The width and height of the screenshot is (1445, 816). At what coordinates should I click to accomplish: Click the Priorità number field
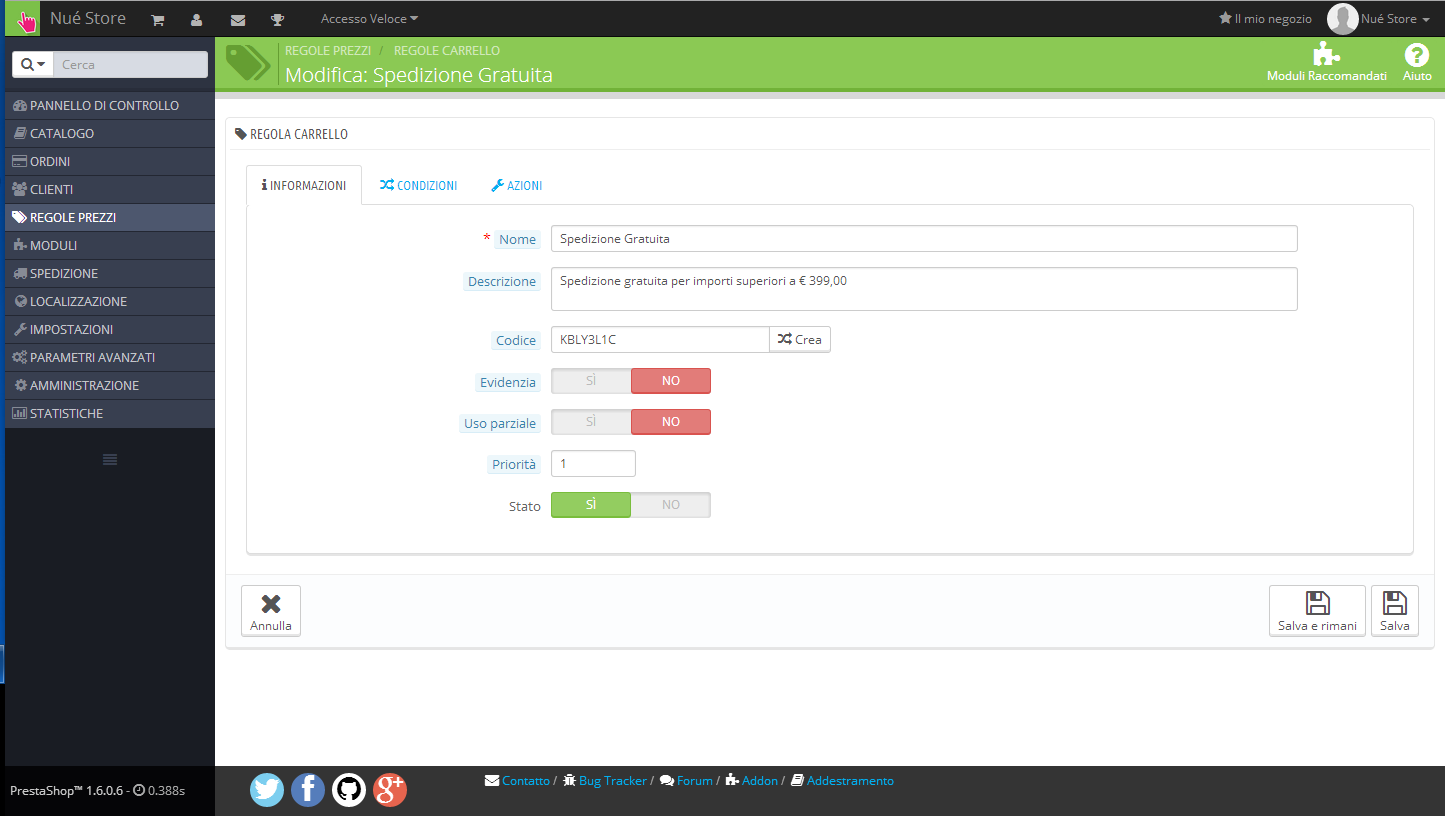click(593, 464)
